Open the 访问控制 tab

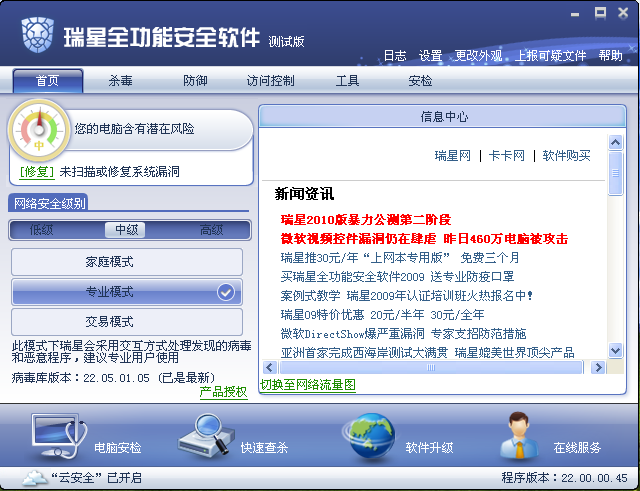[x=271, y=80]
